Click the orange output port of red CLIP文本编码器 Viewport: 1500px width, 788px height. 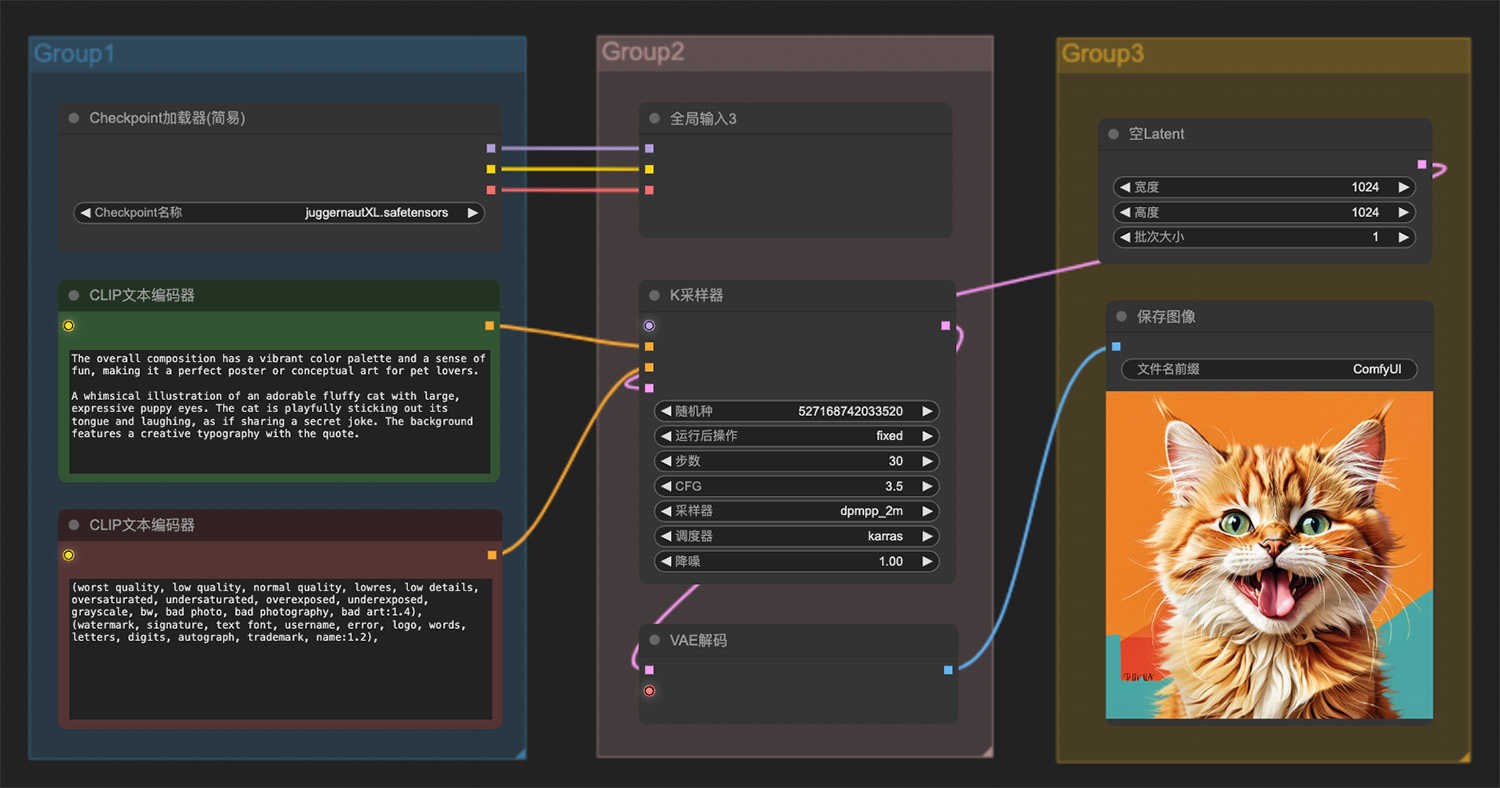click(491, 555)
